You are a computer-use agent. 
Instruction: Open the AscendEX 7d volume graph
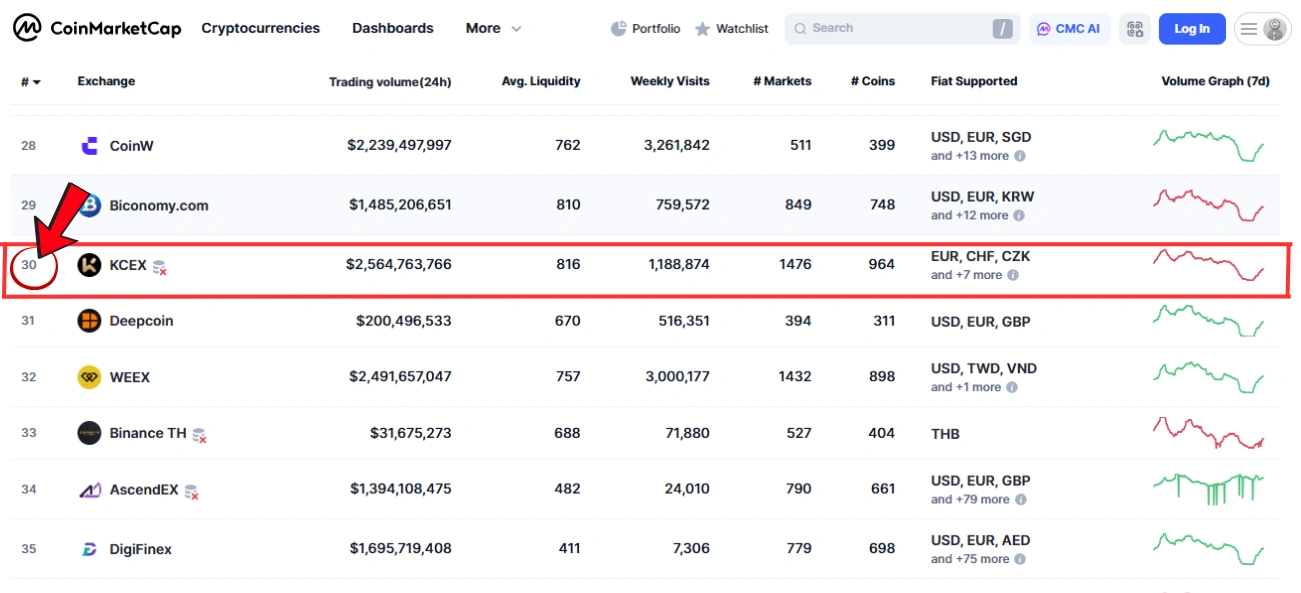[1208, 489]
